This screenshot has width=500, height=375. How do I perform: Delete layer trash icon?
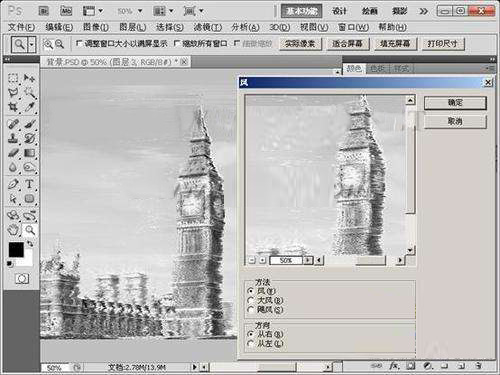coord(478,366)
